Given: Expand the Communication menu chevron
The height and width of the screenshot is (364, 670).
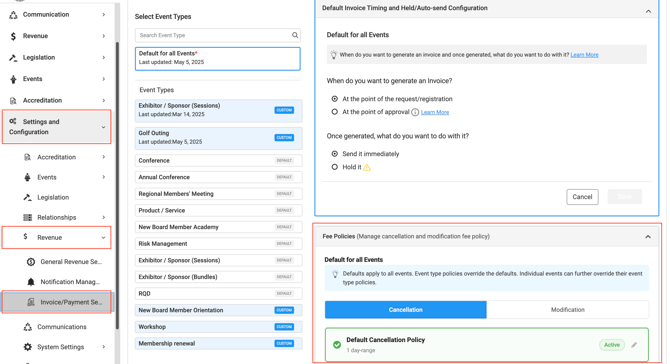Looking at the screenshot, I should [104, 15].
